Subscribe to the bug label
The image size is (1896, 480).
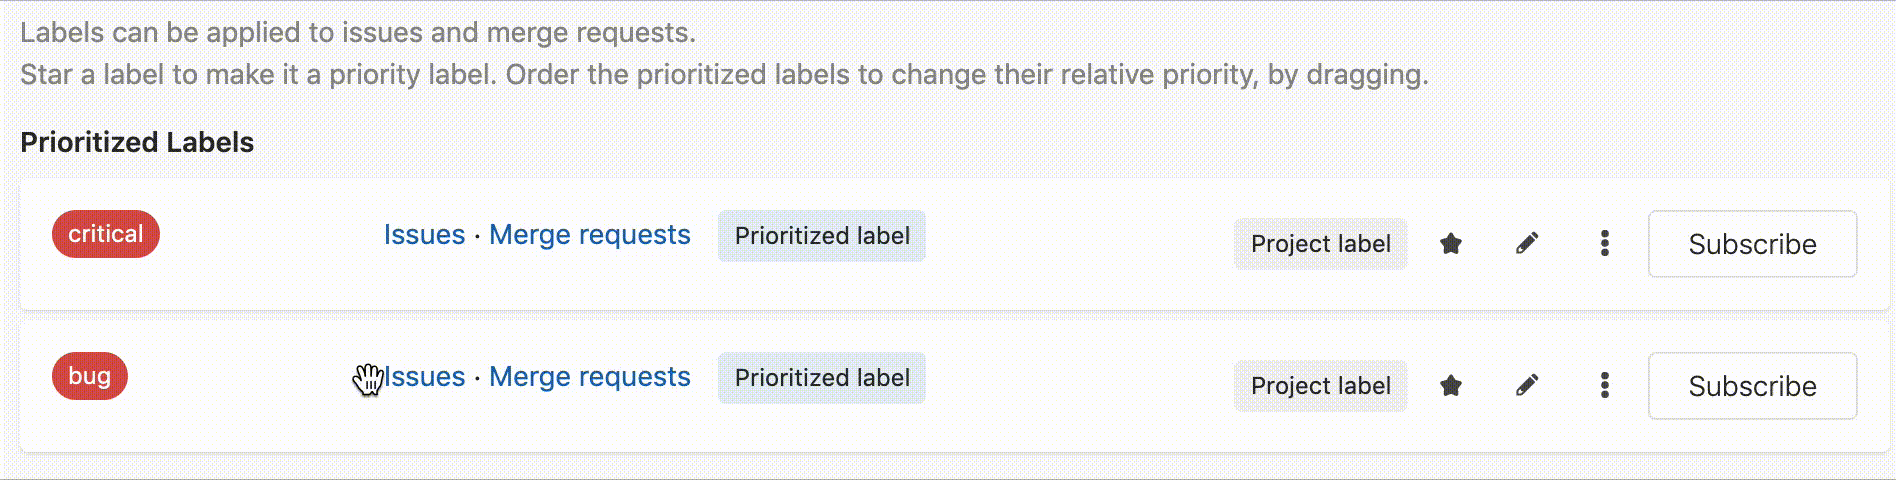coord(1752,386)
